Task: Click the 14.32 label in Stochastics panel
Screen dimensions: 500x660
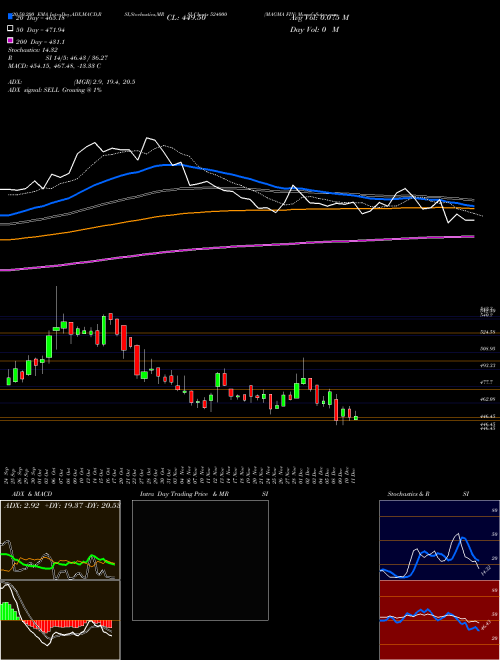Action: [486, 571]
